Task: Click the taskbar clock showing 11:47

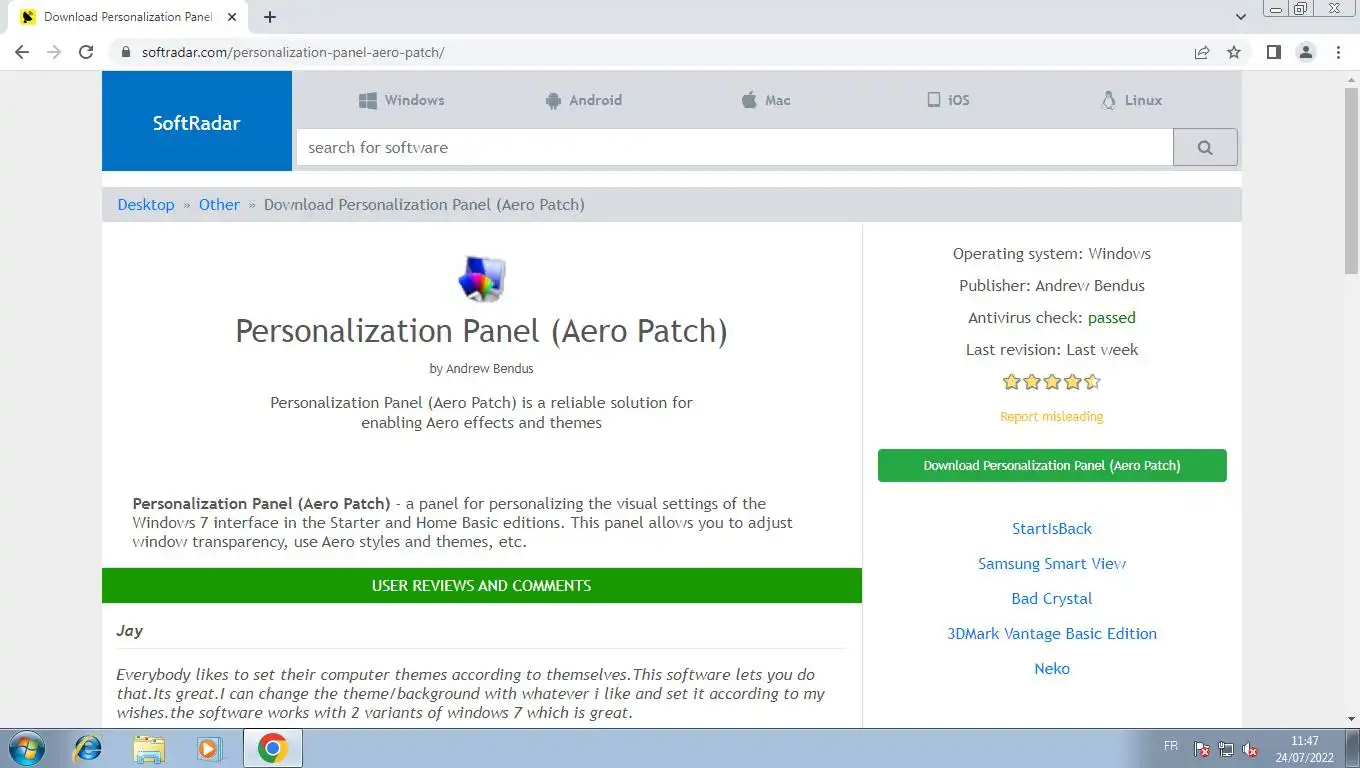Action: [x=1305, y=749]
